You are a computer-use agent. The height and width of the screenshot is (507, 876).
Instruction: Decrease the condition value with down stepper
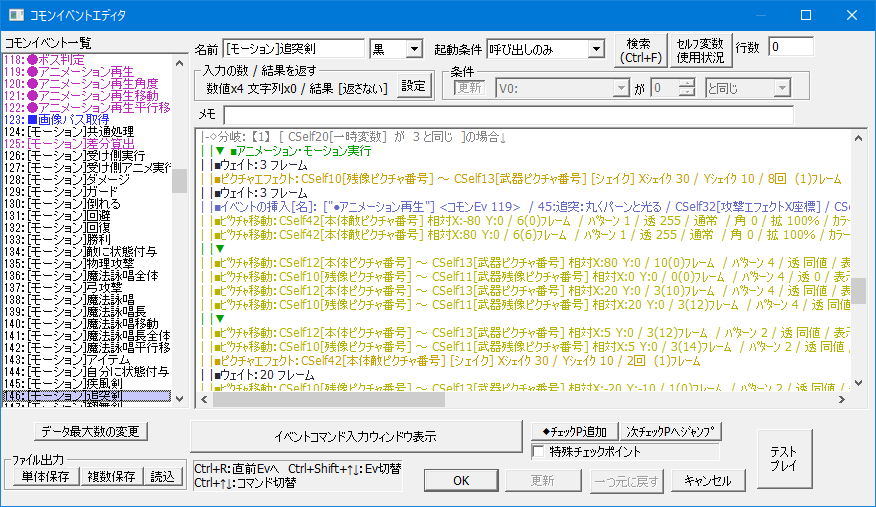(687, 92)
